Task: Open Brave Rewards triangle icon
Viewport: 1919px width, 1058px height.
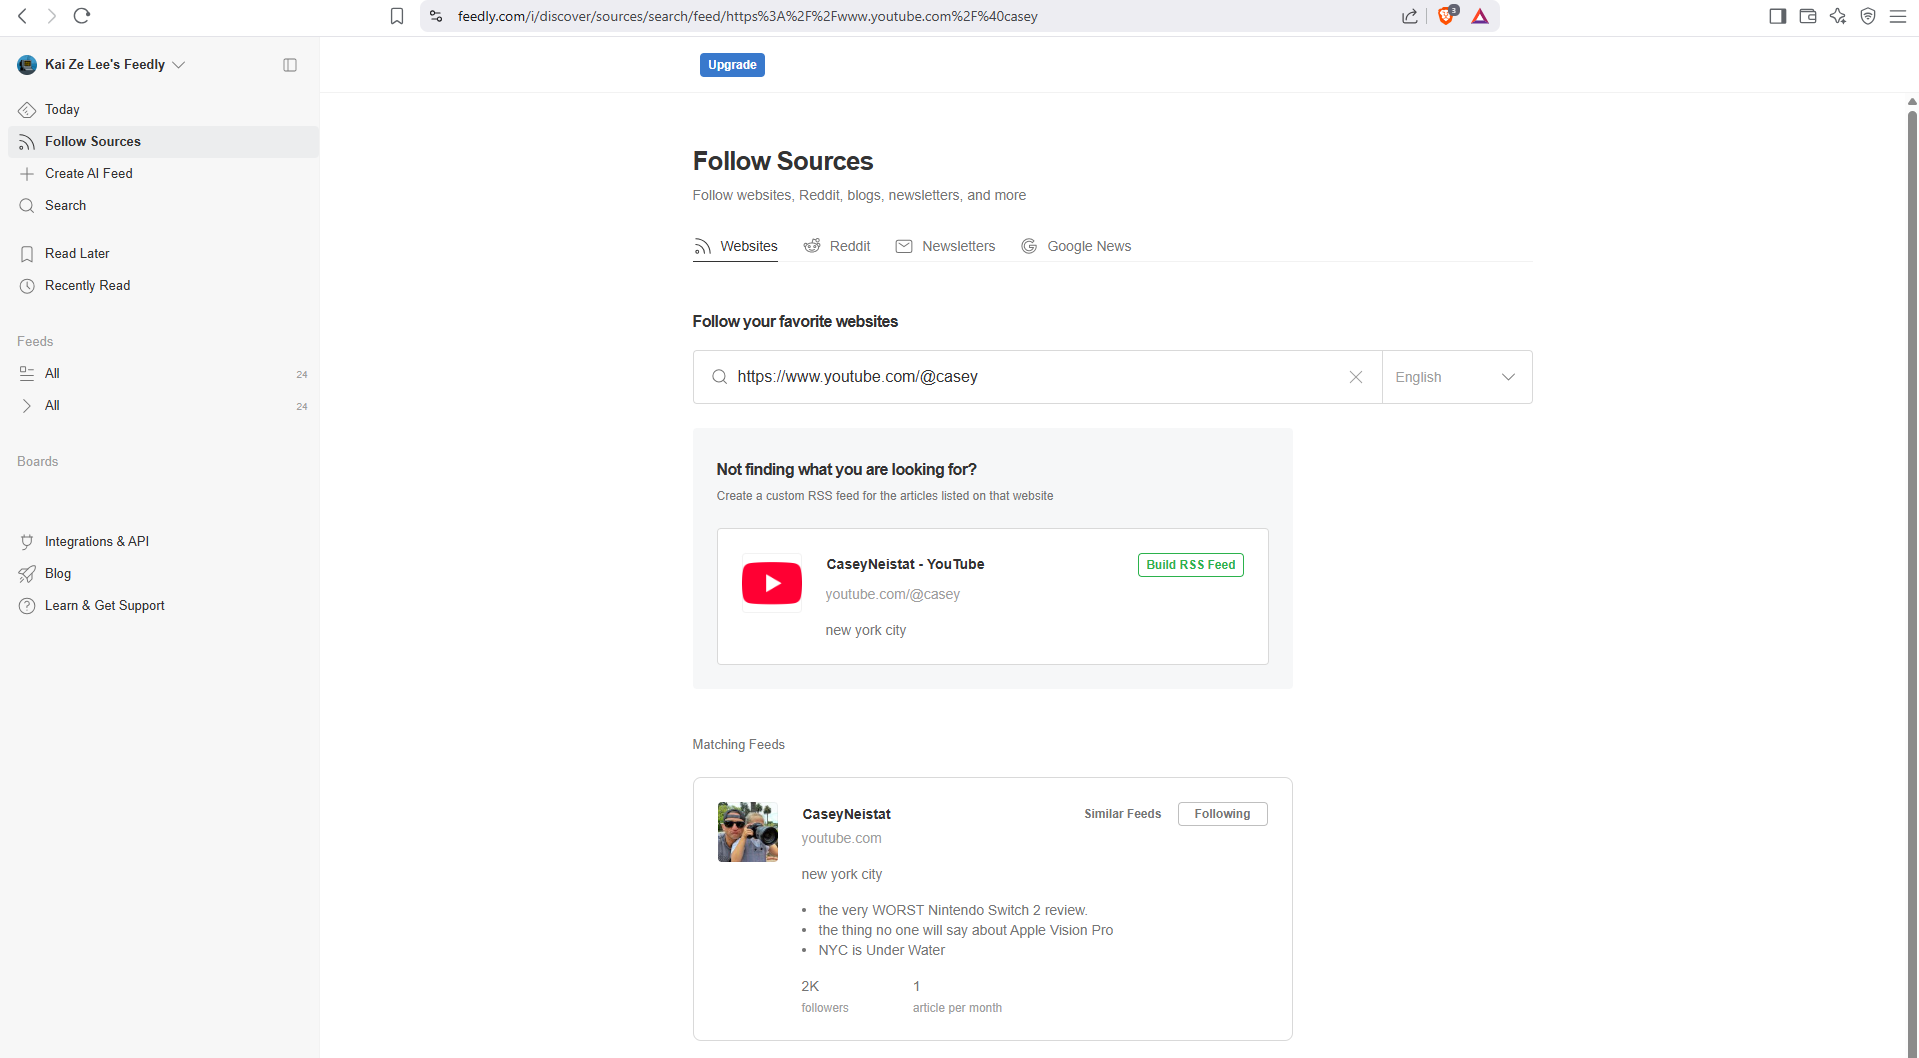Action: [1480, 16]
